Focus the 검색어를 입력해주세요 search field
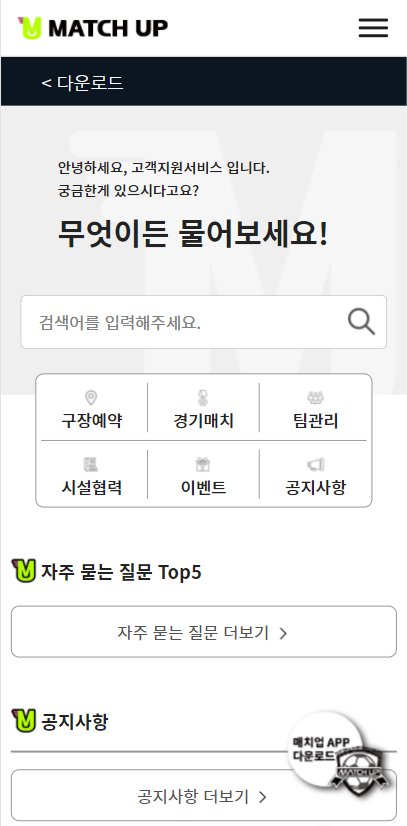The width and height of the screenshot is (407, 826). [203, 322]
